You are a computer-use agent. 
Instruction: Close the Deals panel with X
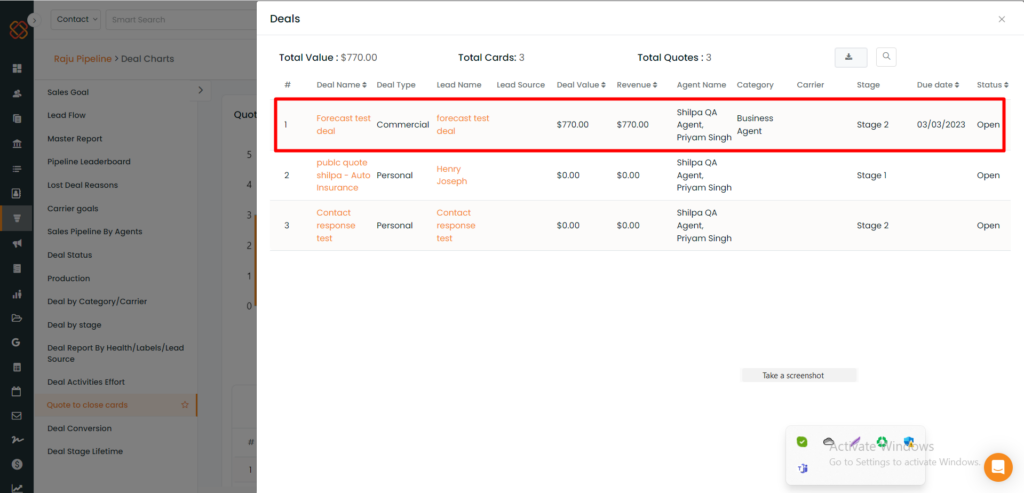[x=1001, y=20]
